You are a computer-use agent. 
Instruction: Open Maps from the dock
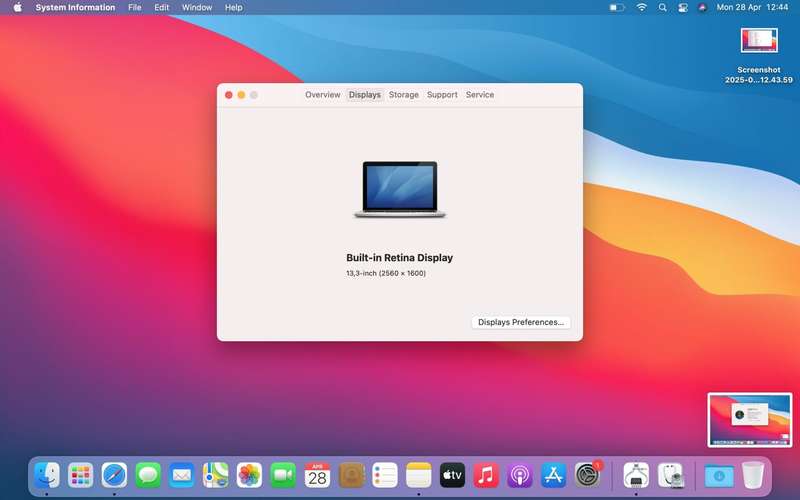tap(215, 476)
